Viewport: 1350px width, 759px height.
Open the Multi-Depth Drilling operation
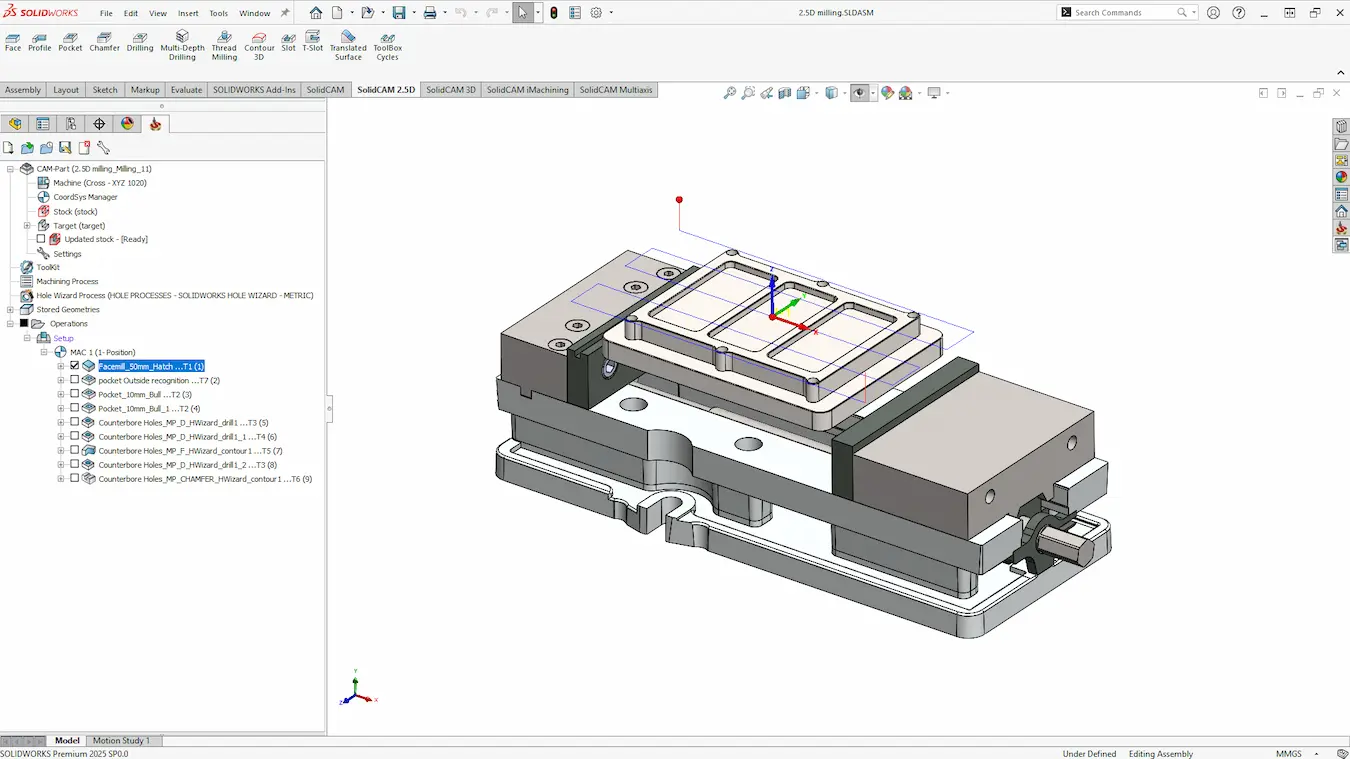click(182, 45)
